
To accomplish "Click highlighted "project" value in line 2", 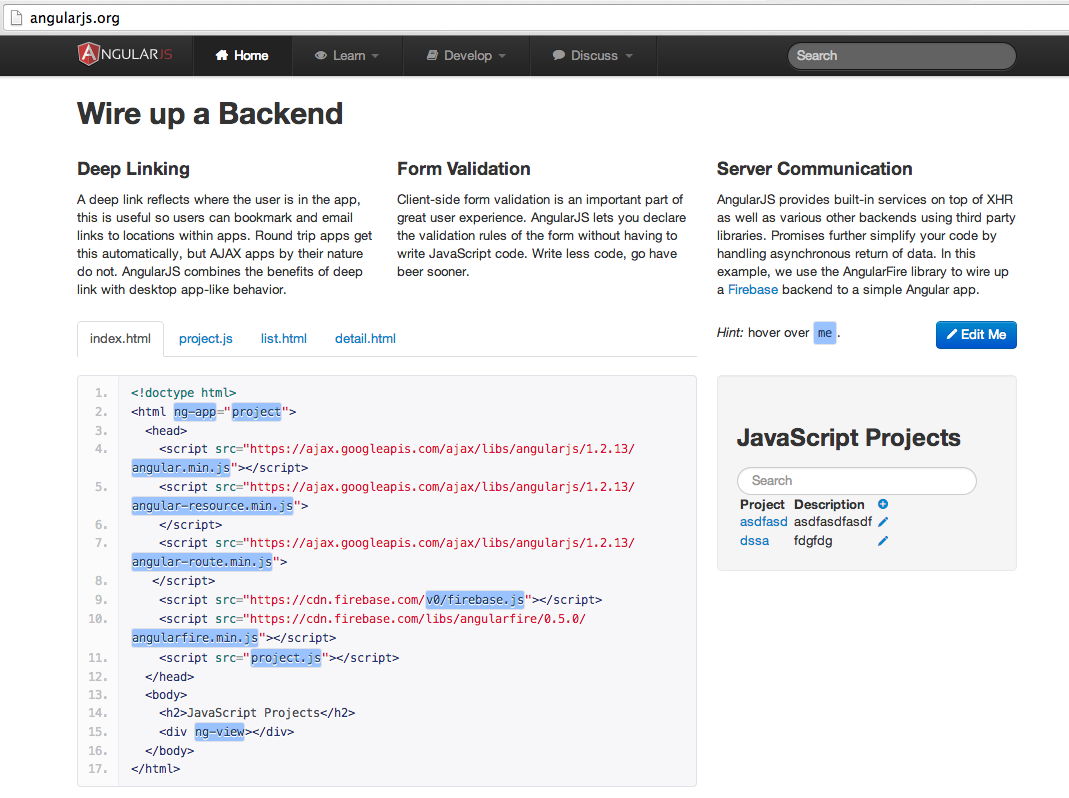I will click(x=256, y=411).
